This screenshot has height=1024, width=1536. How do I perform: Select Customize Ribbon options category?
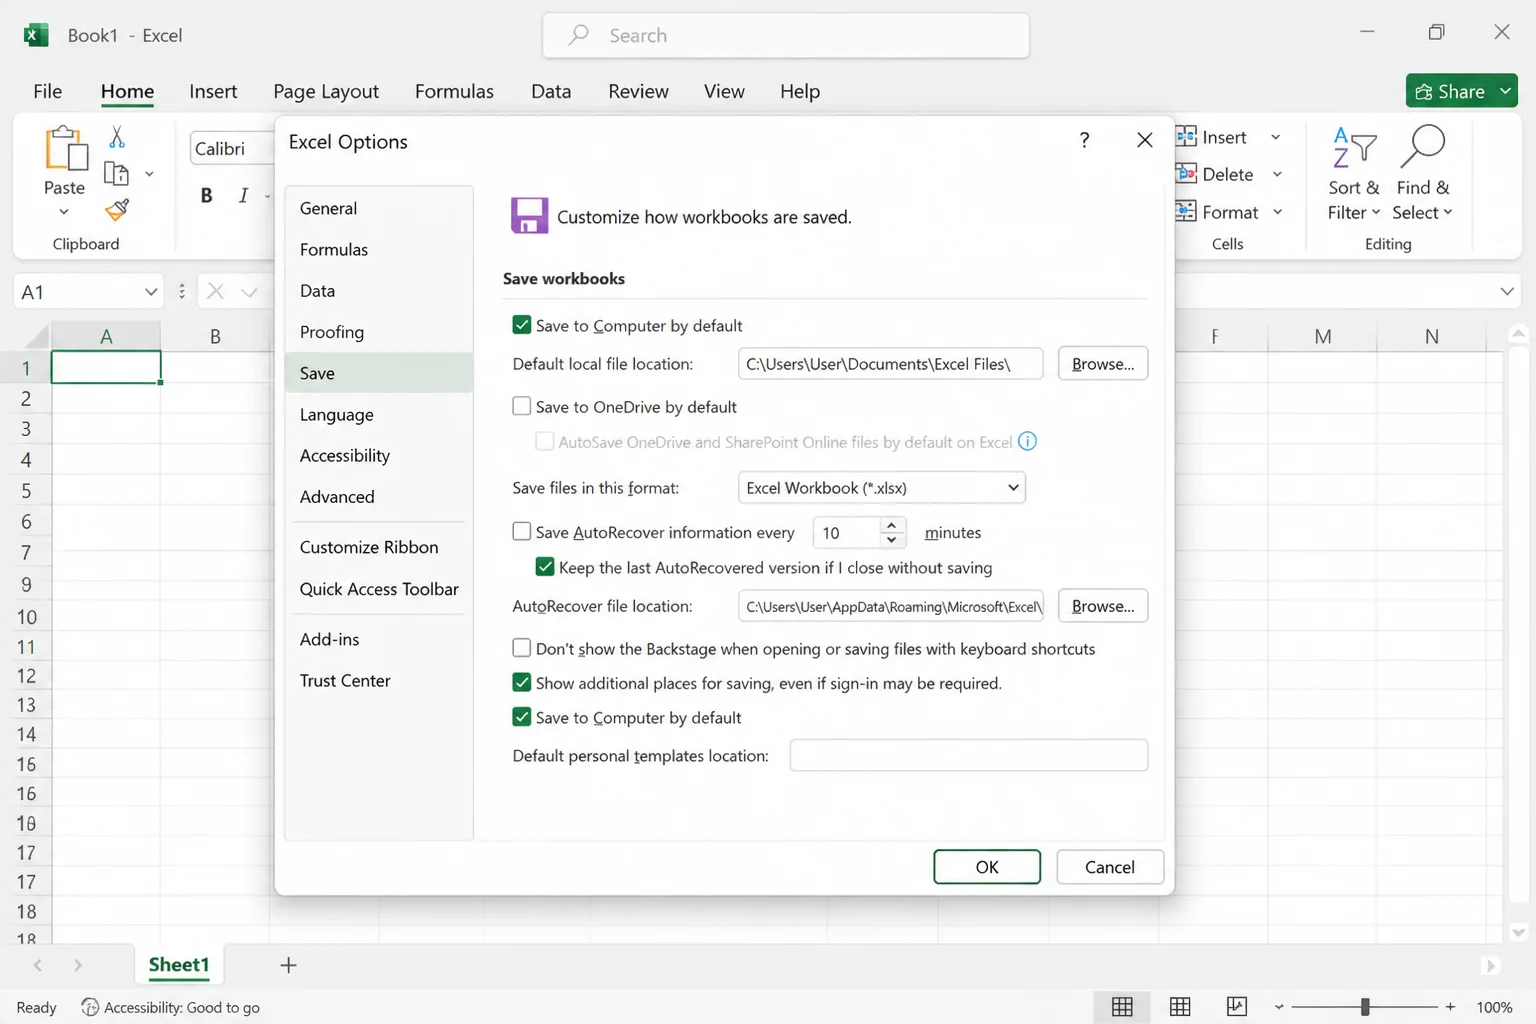[x=378, y=547]
